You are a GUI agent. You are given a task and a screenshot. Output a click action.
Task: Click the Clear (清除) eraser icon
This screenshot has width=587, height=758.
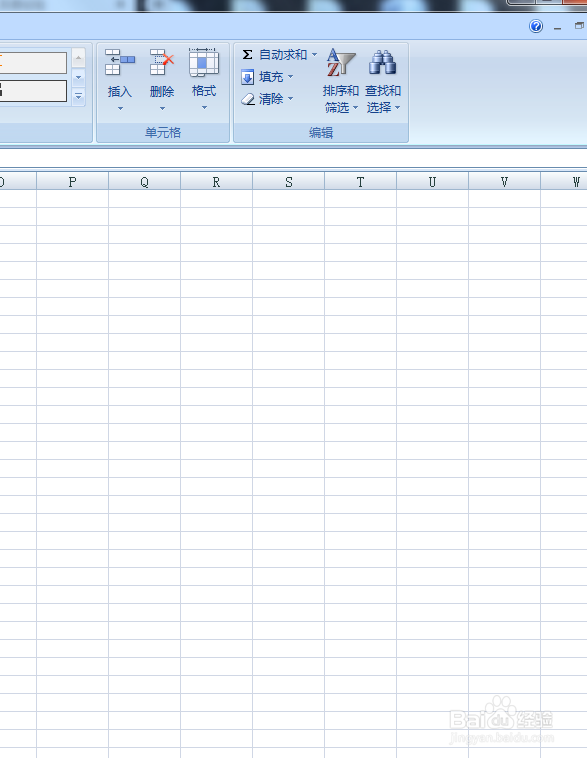[x=248, y=99]
